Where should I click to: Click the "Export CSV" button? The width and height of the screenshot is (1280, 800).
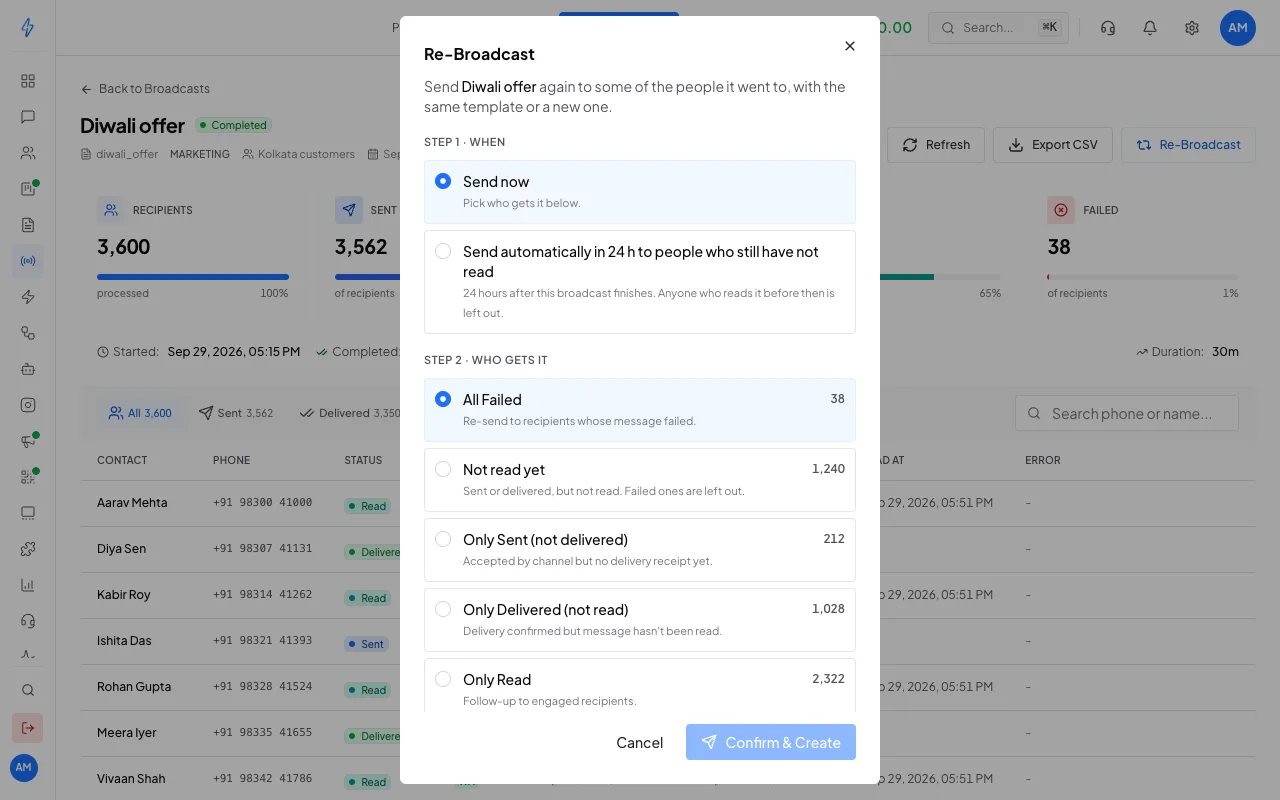click(1053, 145)
